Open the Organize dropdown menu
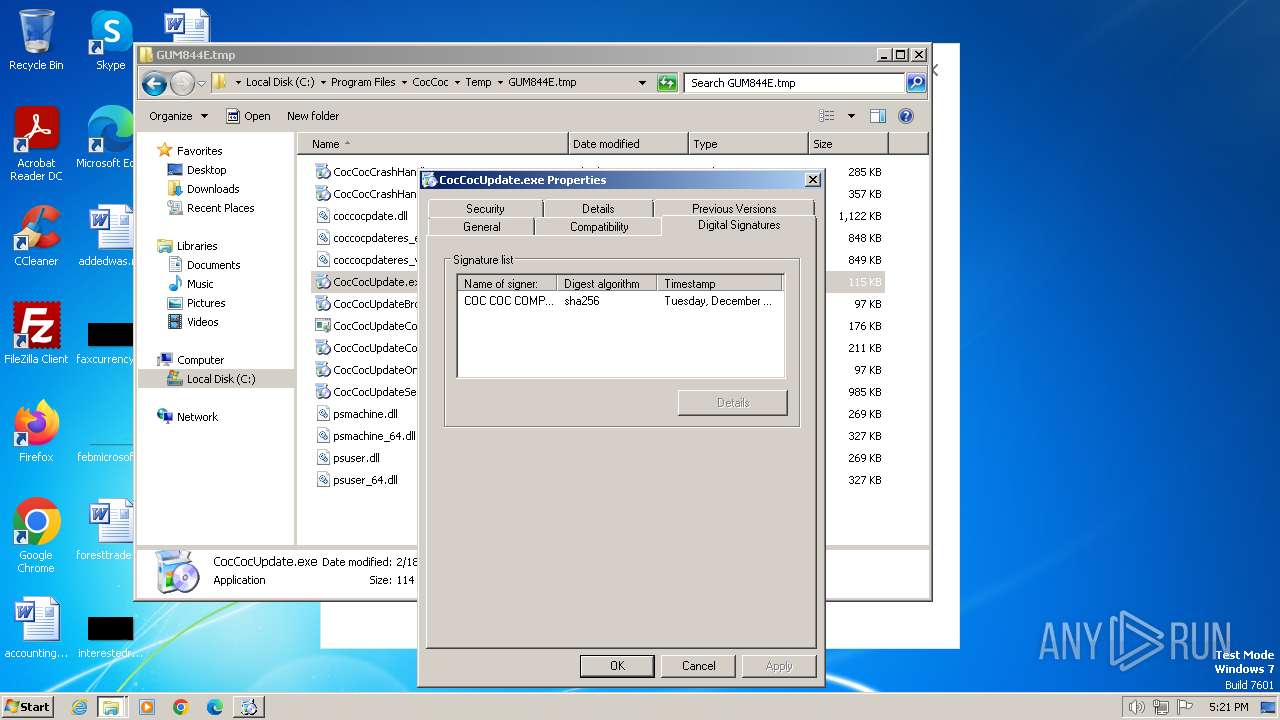The image size is (1280, 720). point(179,116)
